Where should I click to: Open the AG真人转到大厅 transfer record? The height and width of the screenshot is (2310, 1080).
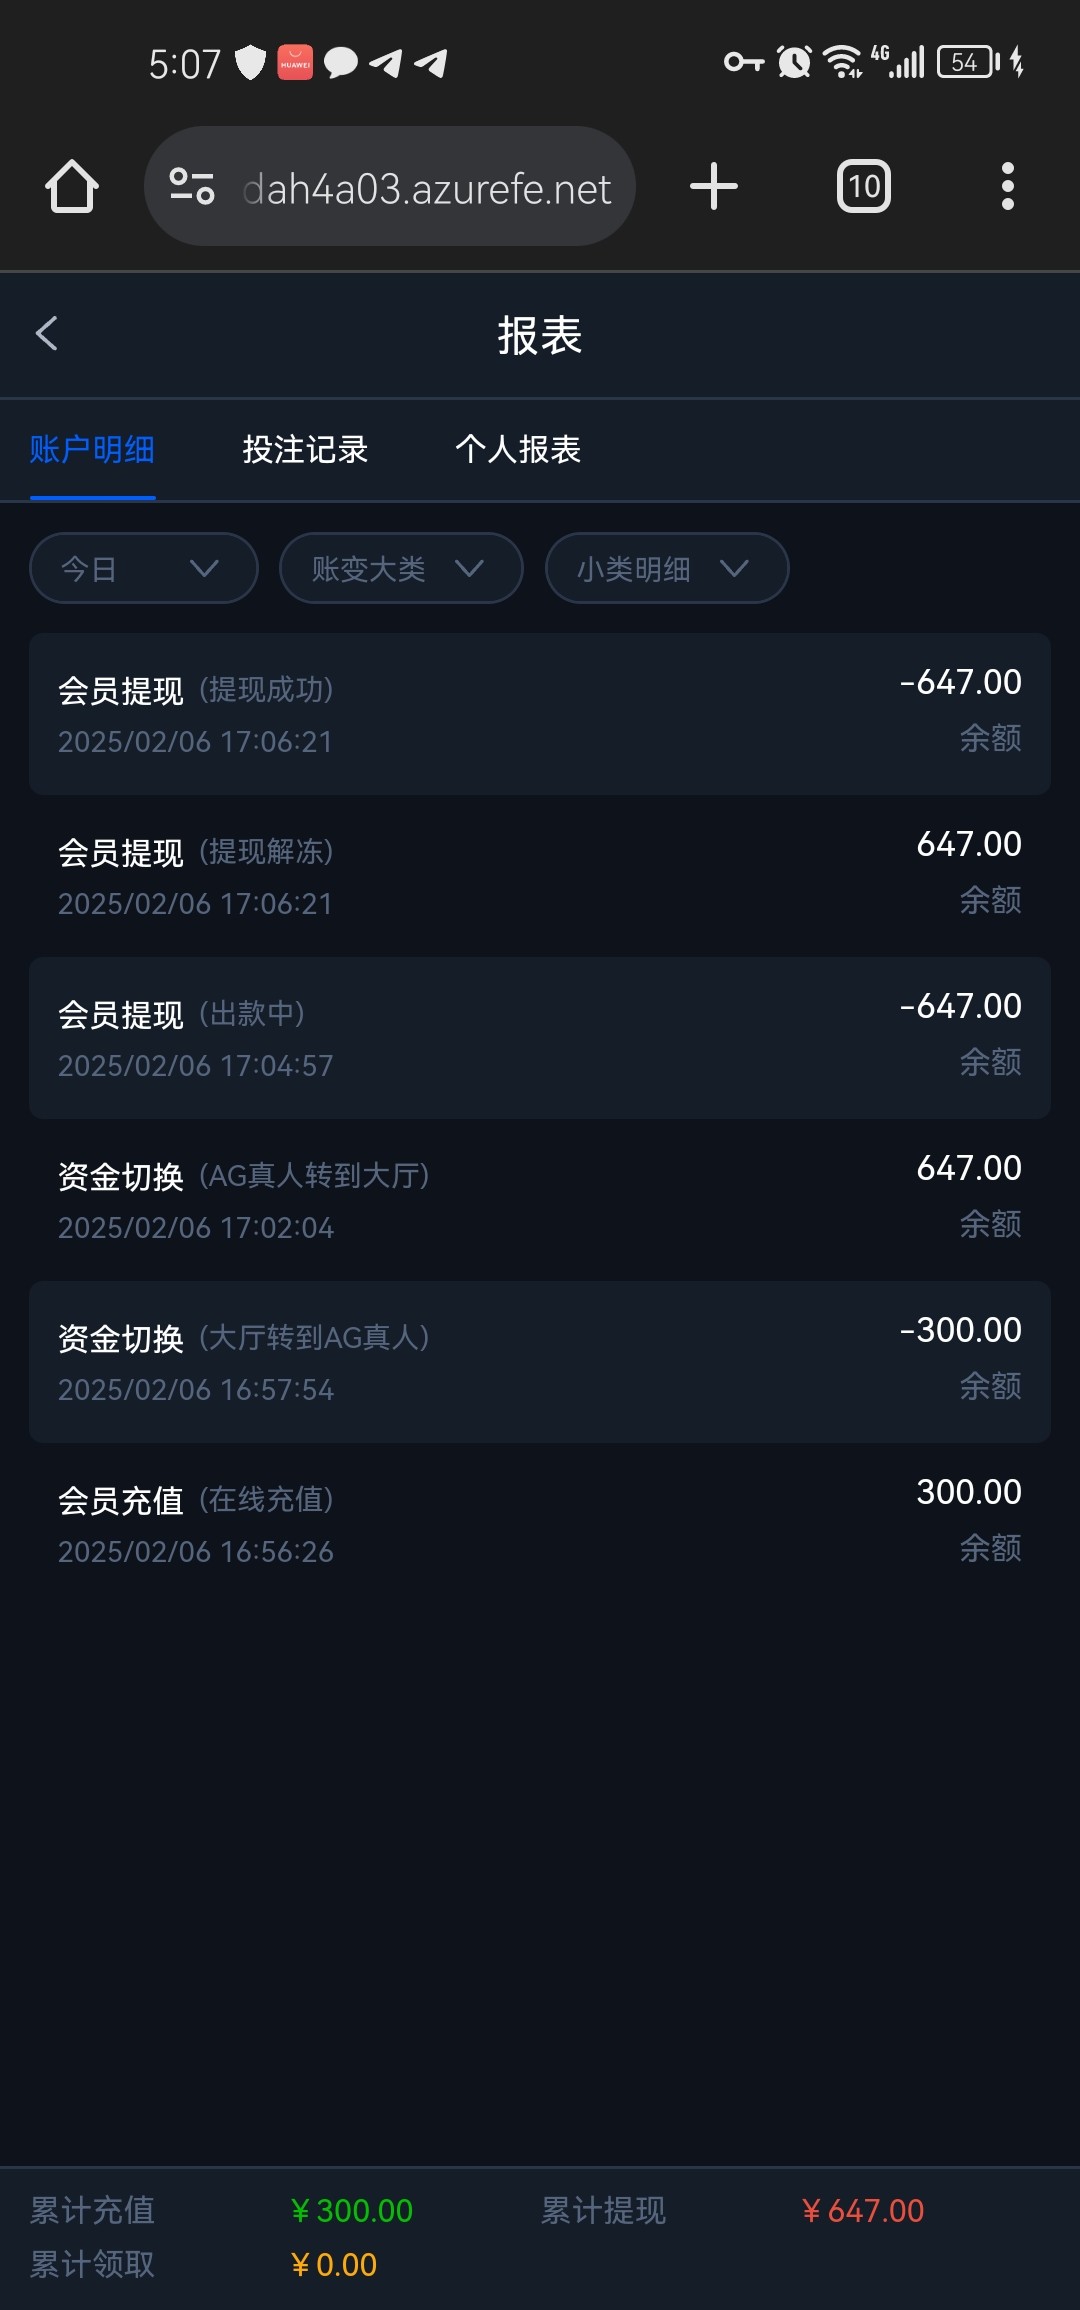coord(540,1200)
